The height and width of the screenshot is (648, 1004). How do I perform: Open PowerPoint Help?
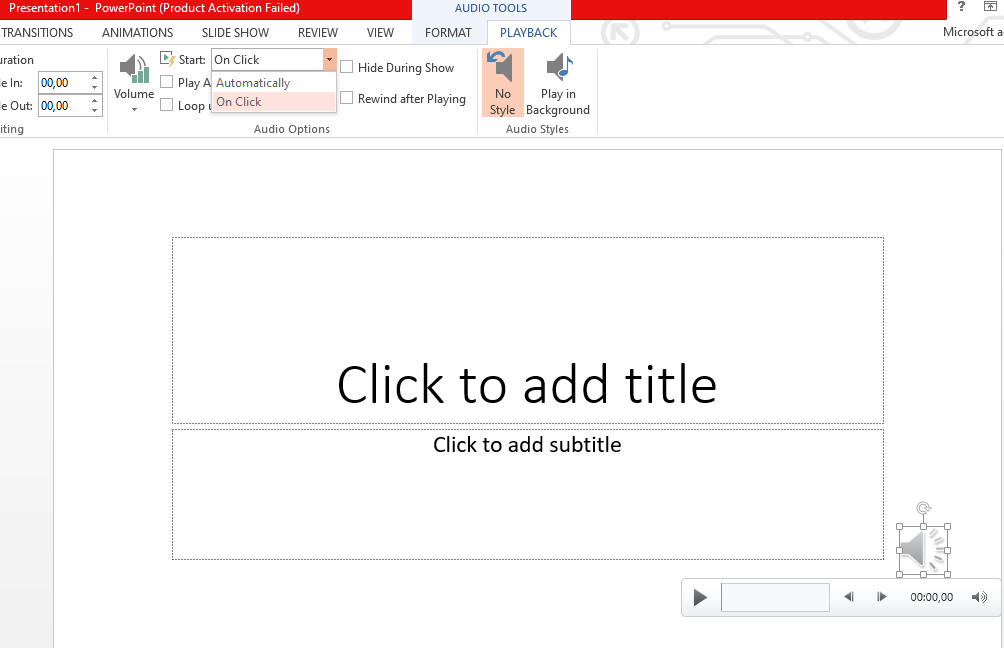[961, 9]
